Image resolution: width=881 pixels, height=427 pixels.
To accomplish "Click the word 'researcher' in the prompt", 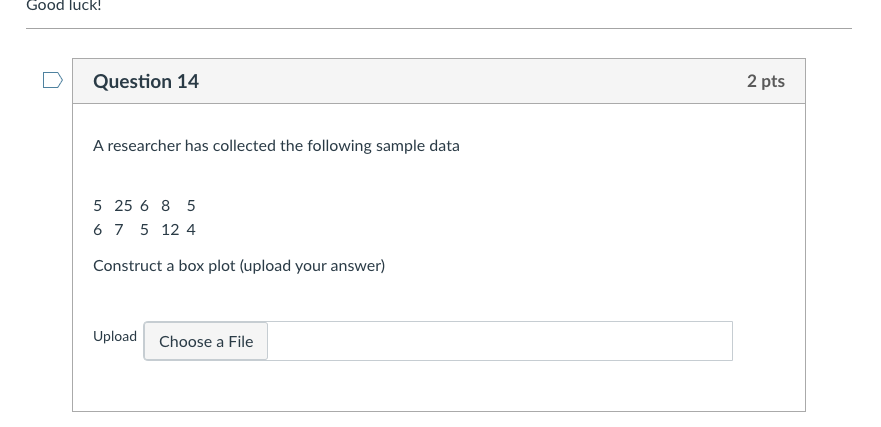I will (143, 146).
